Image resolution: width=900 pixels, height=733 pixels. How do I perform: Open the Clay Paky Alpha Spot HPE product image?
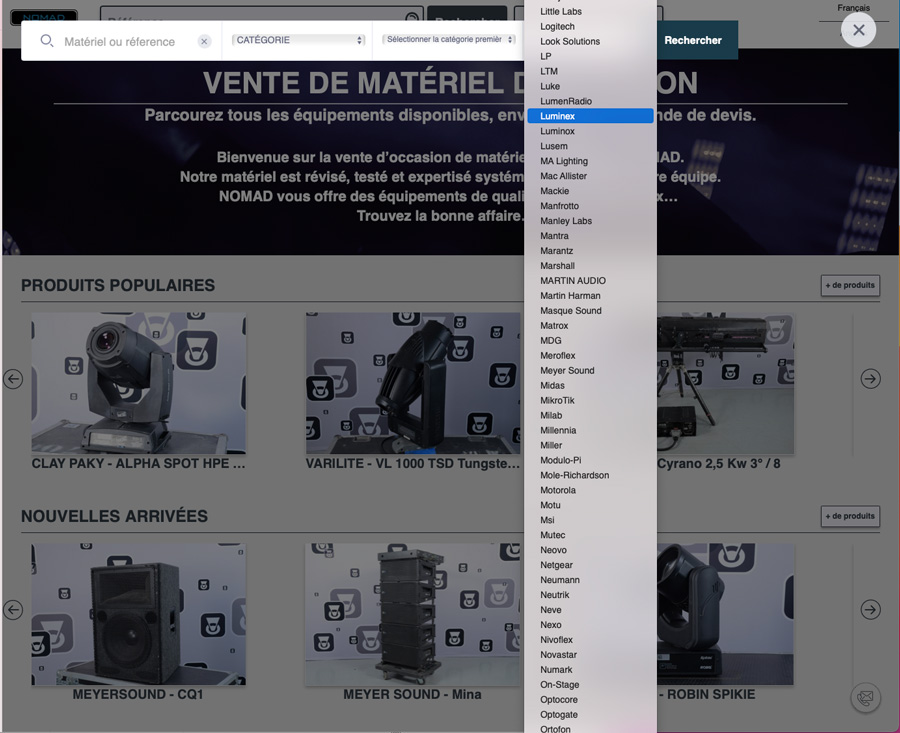[x=138, y=383]
